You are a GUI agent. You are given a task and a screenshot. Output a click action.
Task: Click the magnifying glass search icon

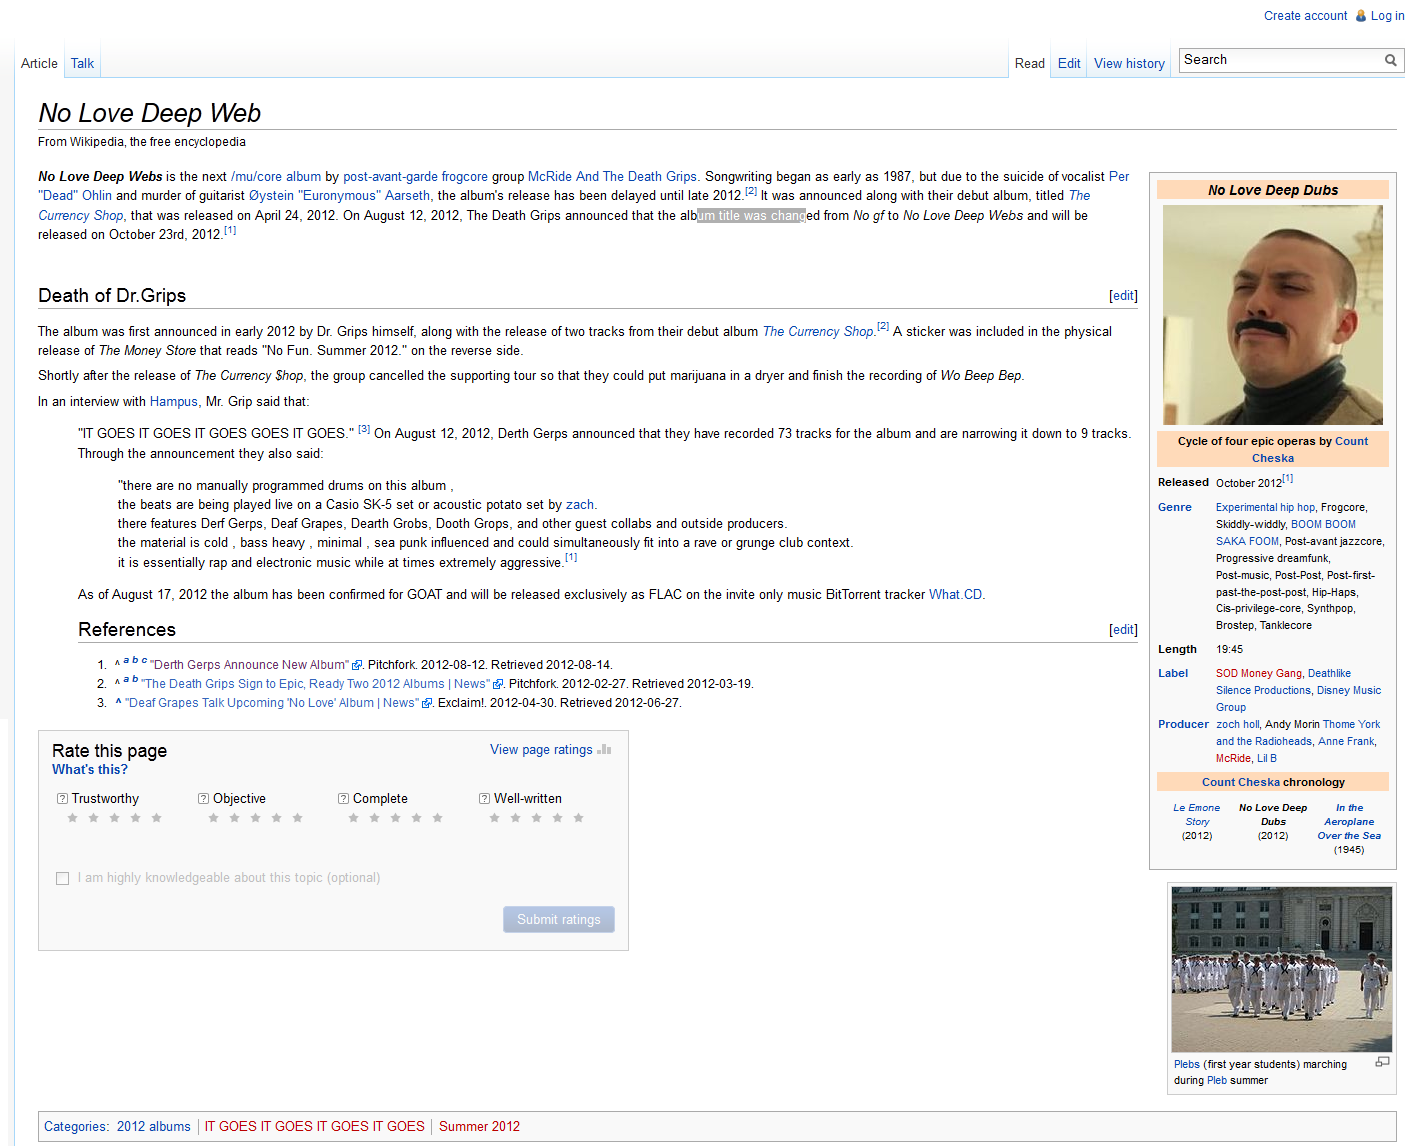tap(1390, 60)
